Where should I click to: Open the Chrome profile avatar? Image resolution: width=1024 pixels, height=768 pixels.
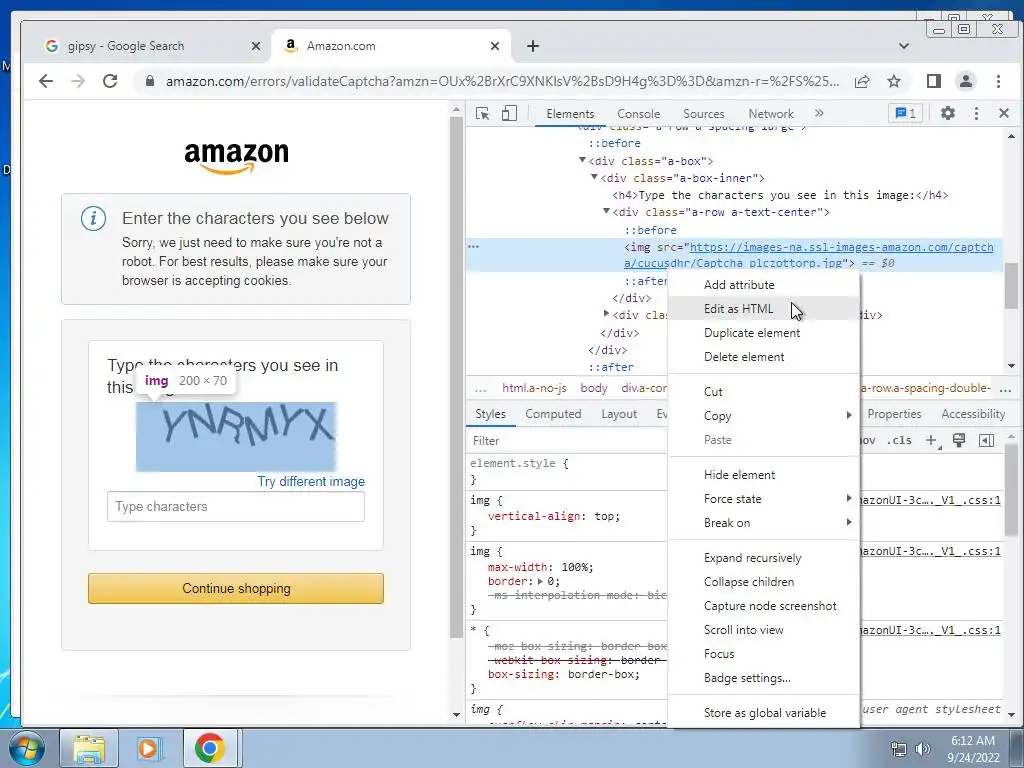coord(965,81)
